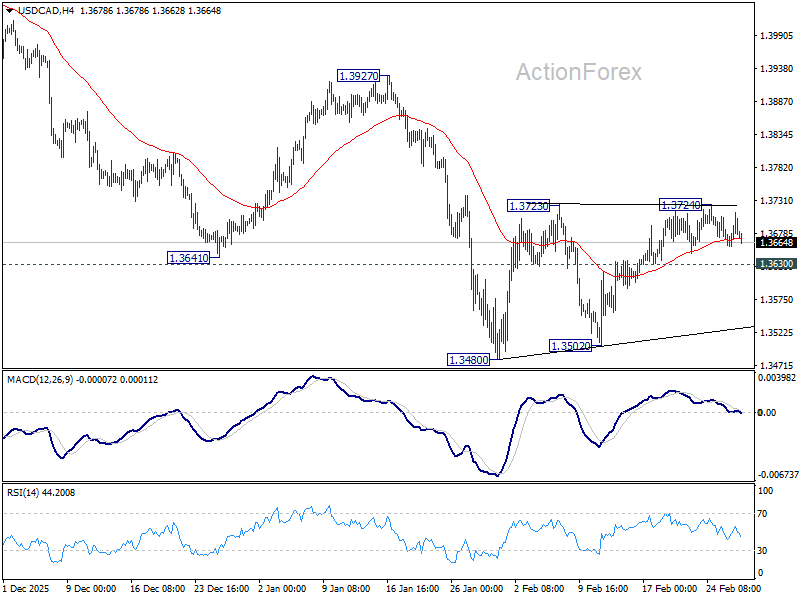
Task: Click the 1.39905 axis price value
Action: (777, 36)
